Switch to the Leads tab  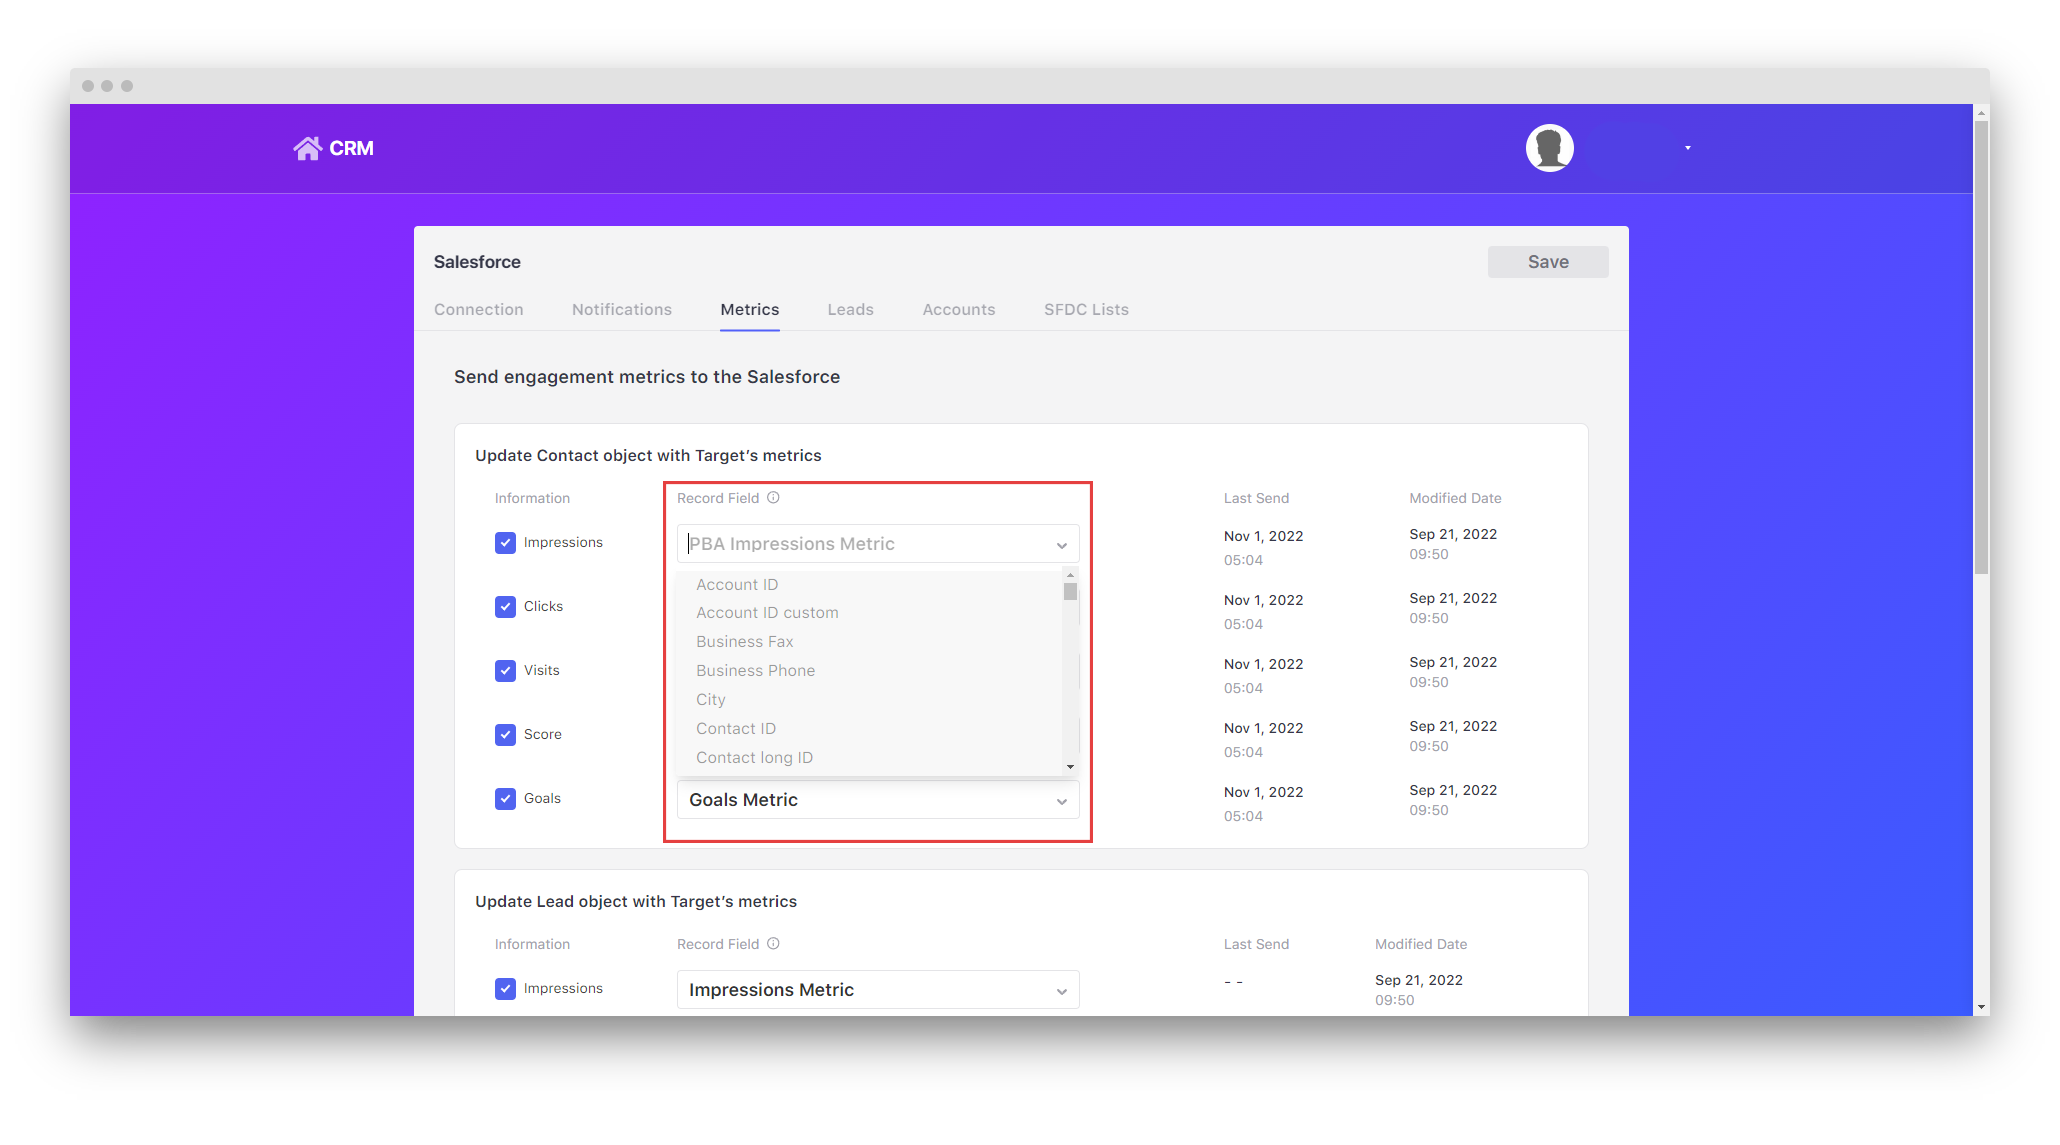[x=850, y=310]
